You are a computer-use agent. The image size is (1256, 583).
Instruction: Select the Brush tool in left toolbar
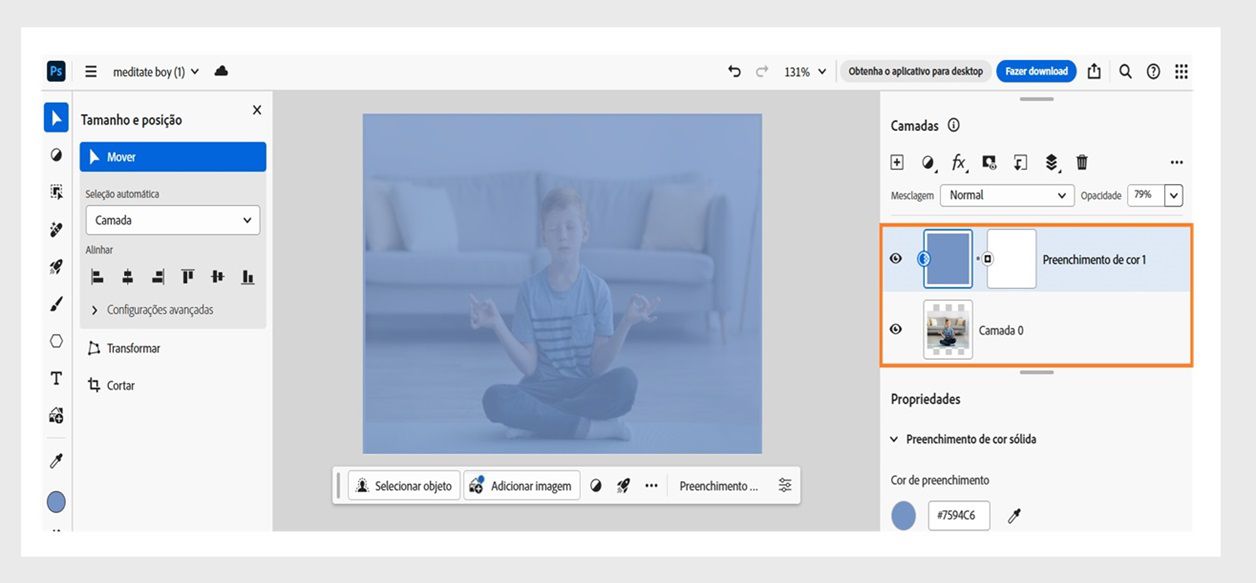(56, 305)
